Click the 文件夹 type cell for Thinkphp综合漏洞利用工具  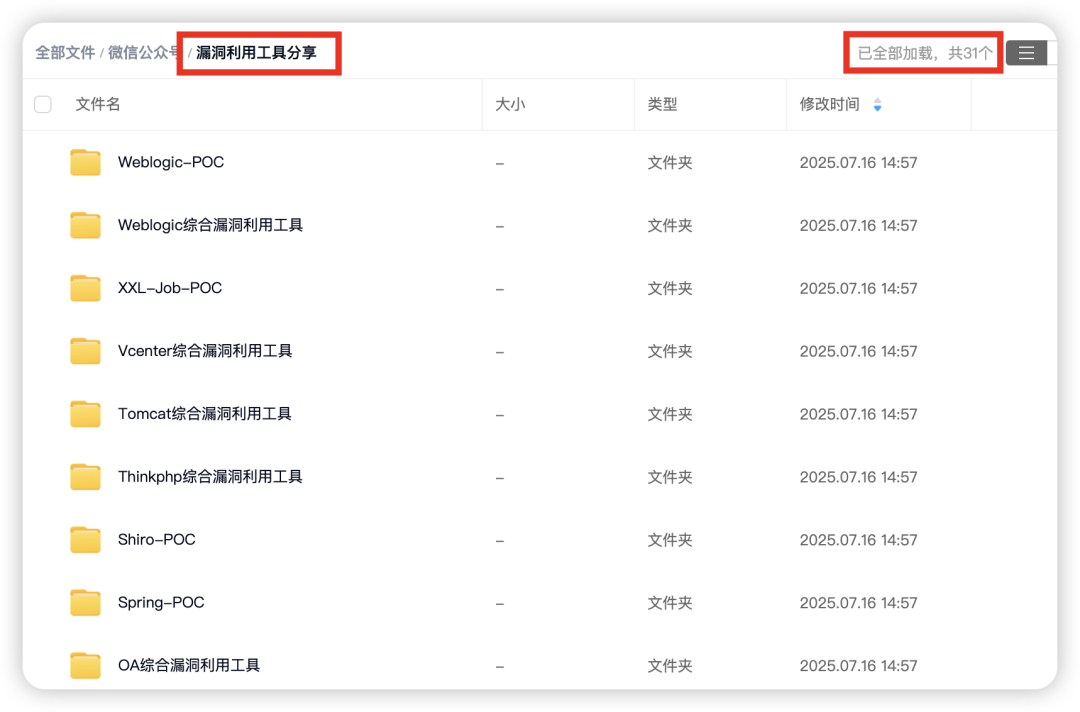coord(670,477)
